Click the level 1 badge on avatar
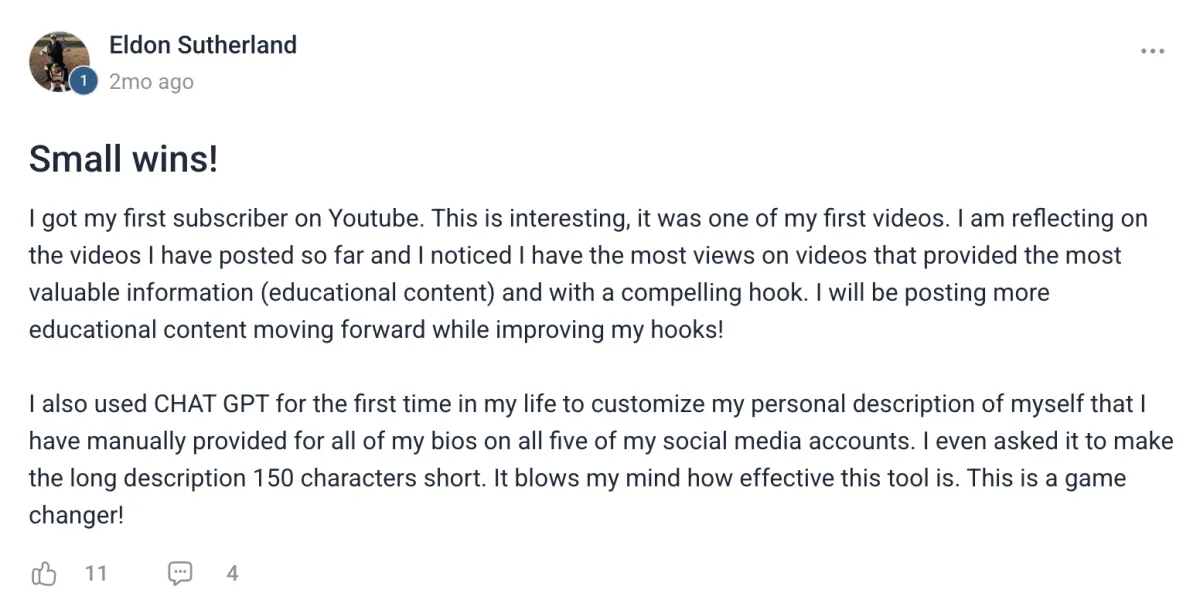This screenshot has height=600, width=1200. pos(83,83)
